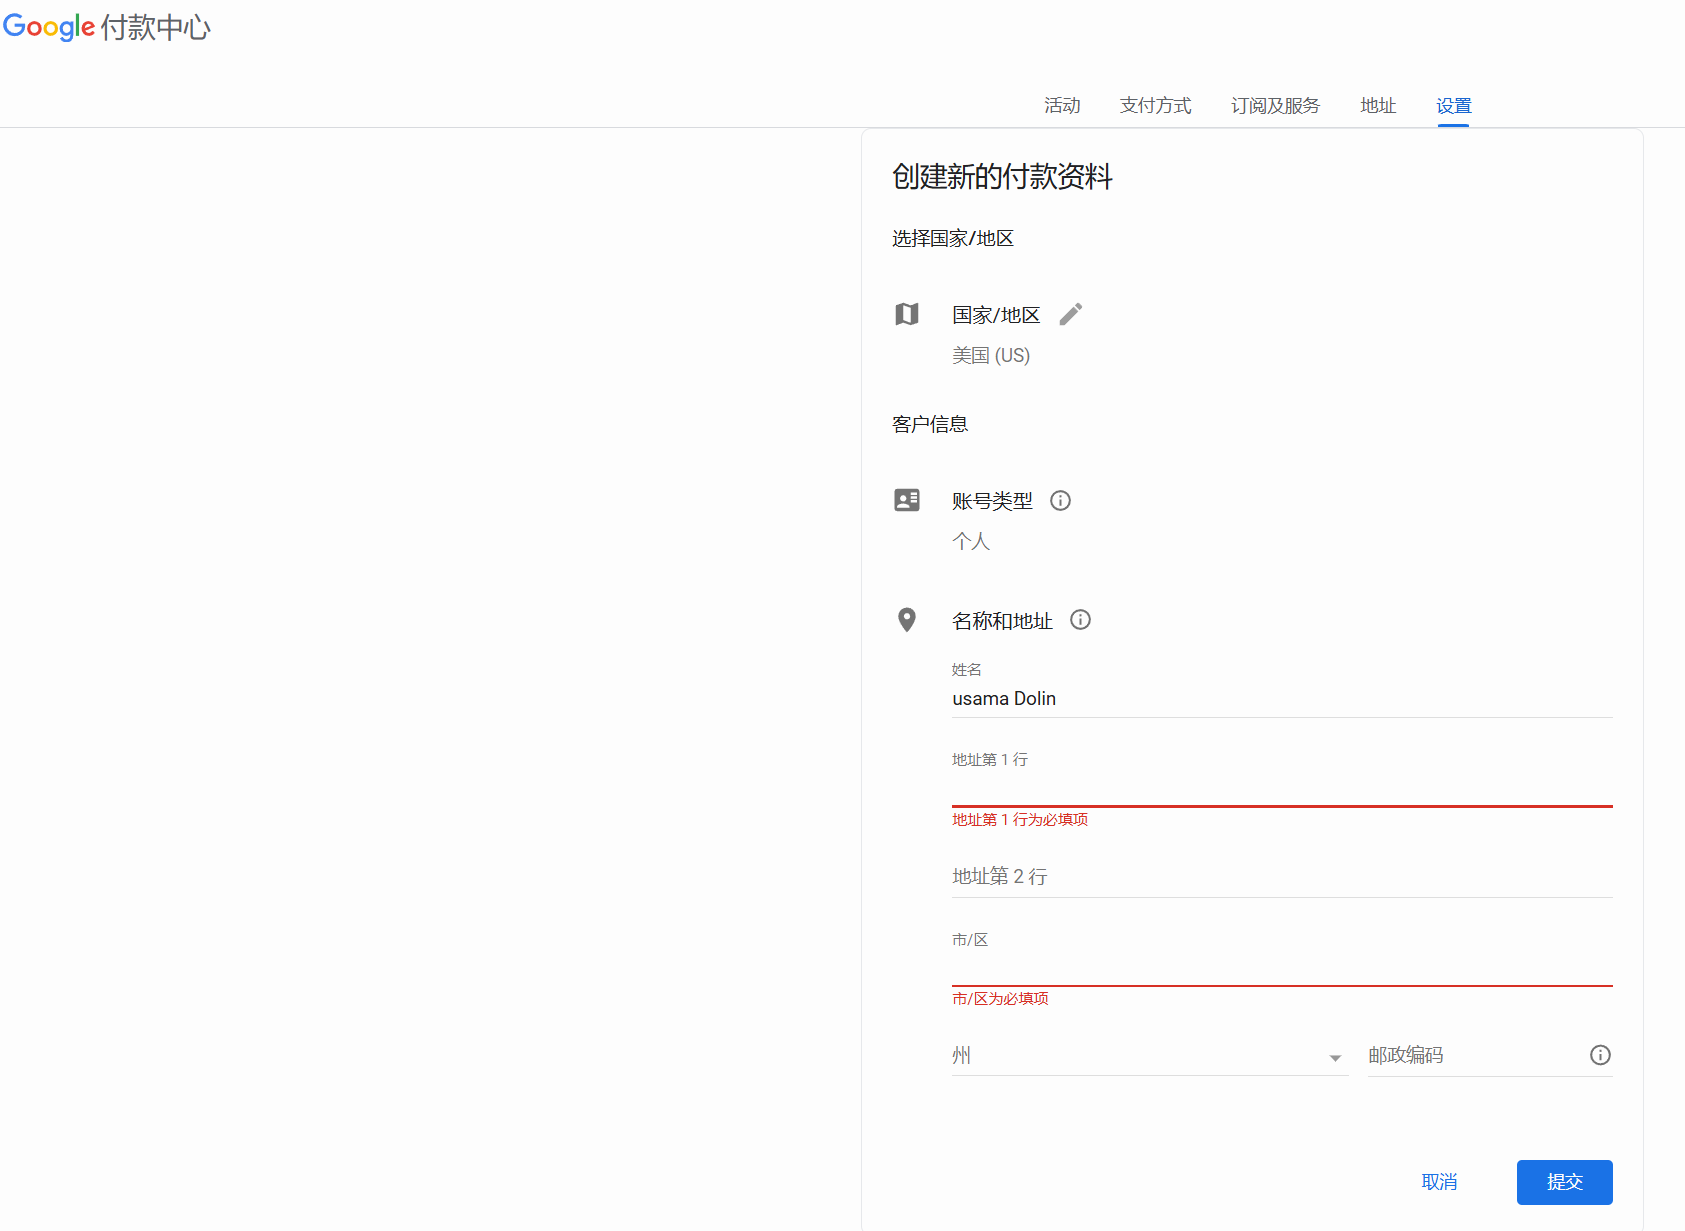This screenshot has width=1685, height=1231.
Task: Focus the 姓名 field containing usama Dolin
Action: point(1280,699)
